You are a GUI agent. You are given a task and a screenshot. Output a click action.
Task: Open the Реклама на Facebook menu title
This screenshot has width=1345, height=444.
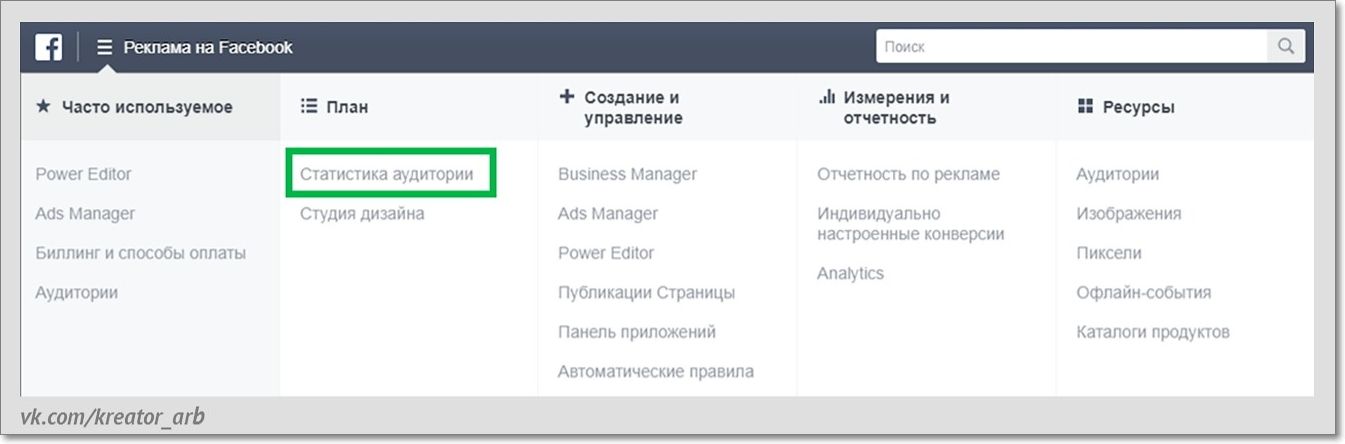(x=208, y=47)
